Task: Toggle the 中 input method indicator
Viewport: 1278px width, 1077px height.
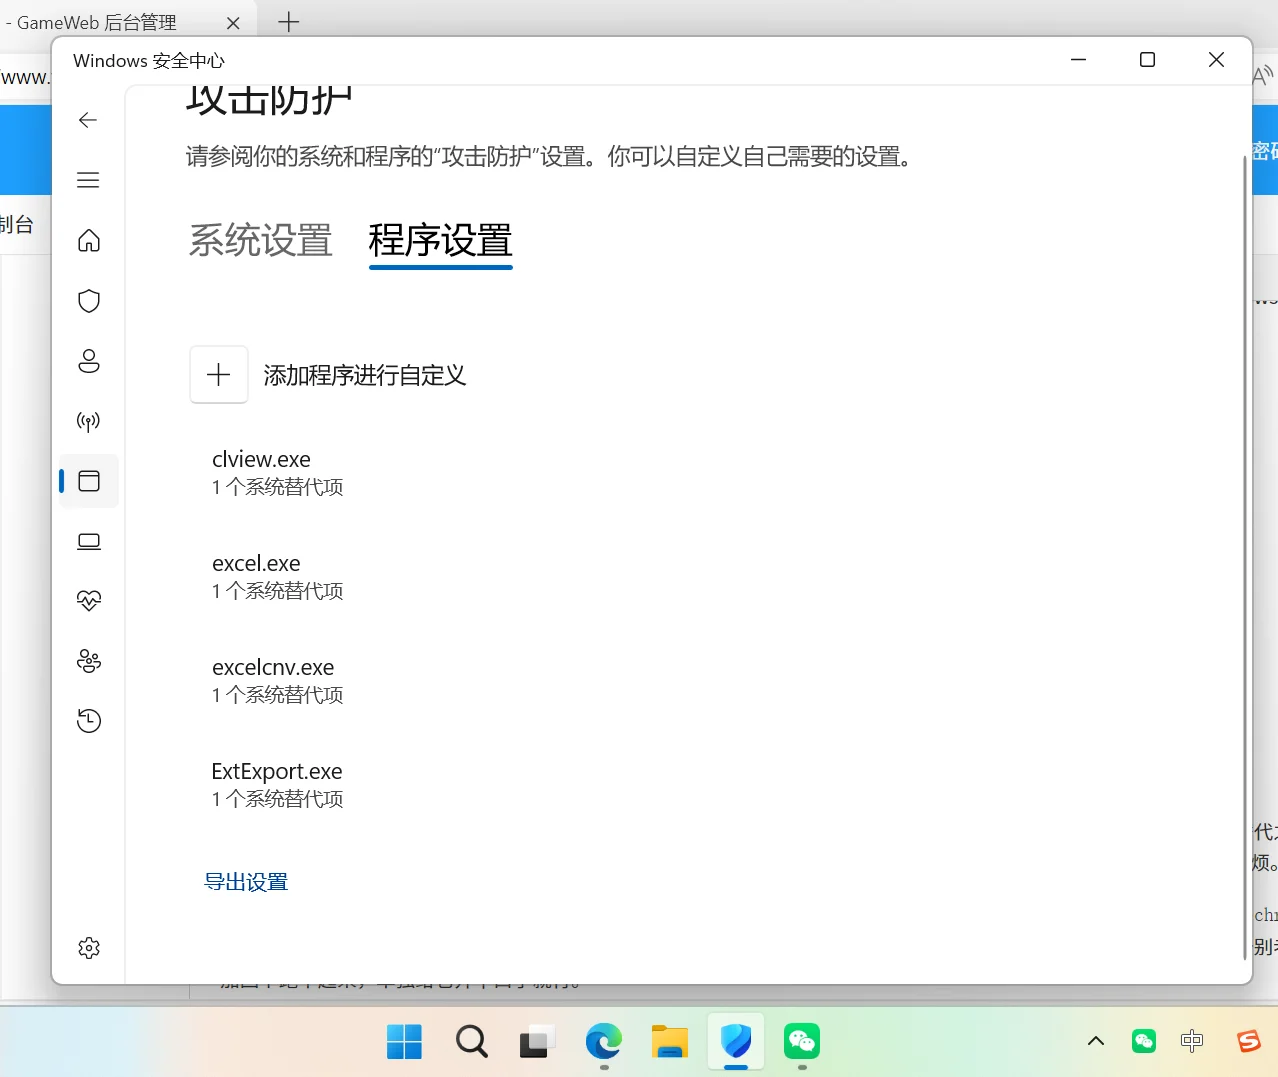Action: tap(1192, 1042)
